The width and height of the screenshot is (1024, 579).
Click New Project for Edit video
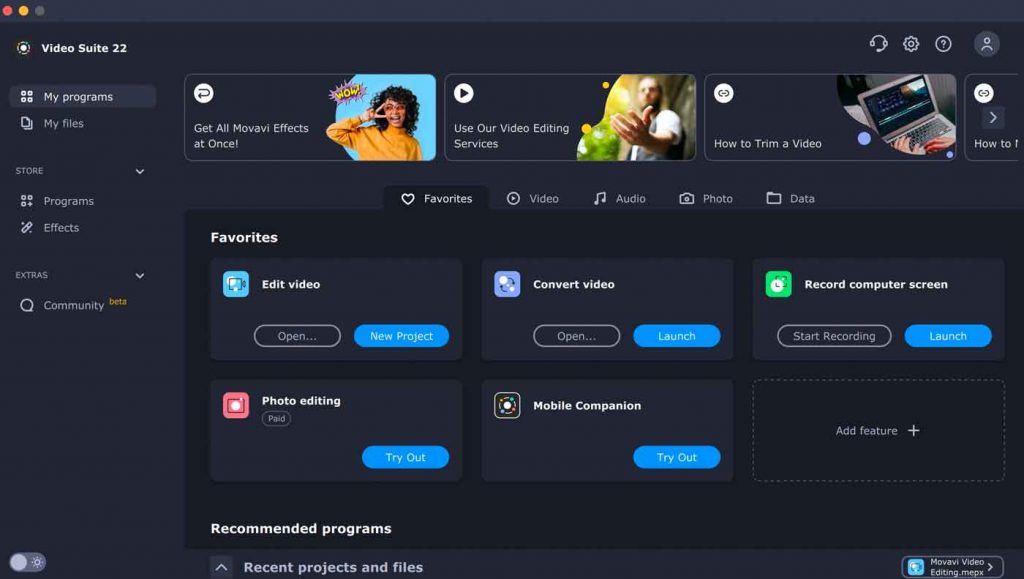[x=401, y=336]
